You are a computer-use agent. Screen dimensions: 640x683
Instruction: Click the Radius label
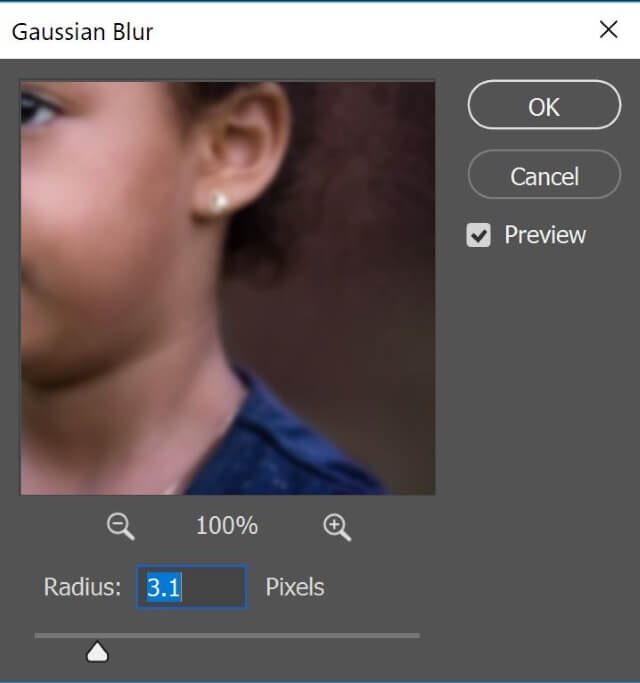82,587
